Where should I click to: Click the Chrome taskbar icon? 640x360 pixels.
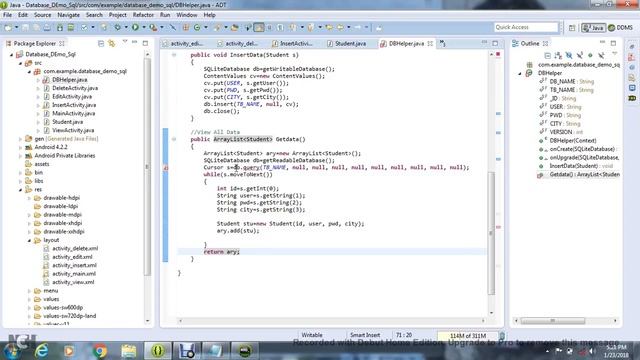pos(99,351)
